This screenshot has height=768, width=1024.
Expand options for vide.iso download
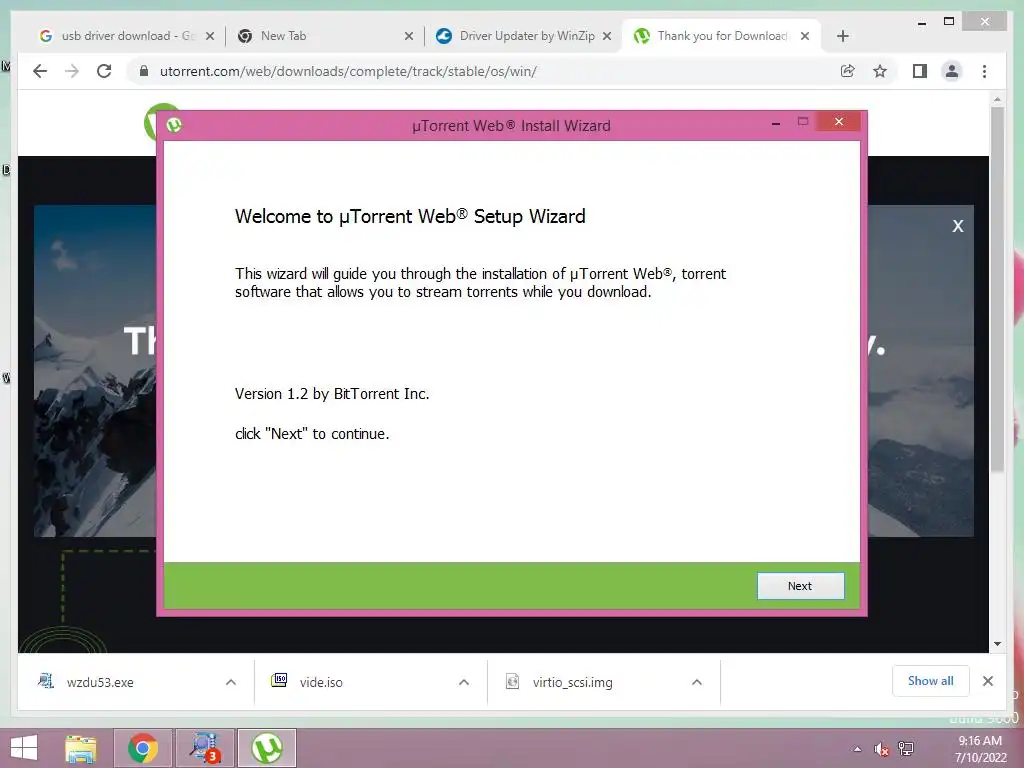(464, 682)
